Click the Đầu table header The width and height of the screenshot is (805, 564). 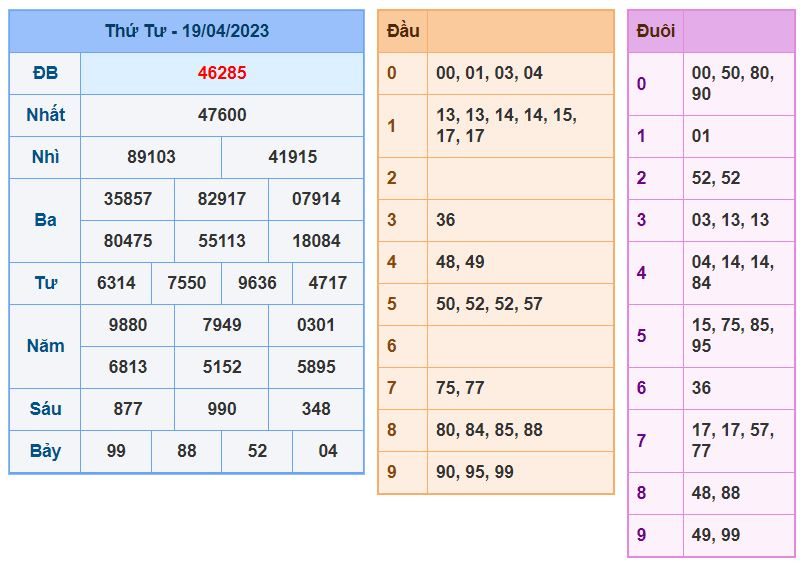403,31
